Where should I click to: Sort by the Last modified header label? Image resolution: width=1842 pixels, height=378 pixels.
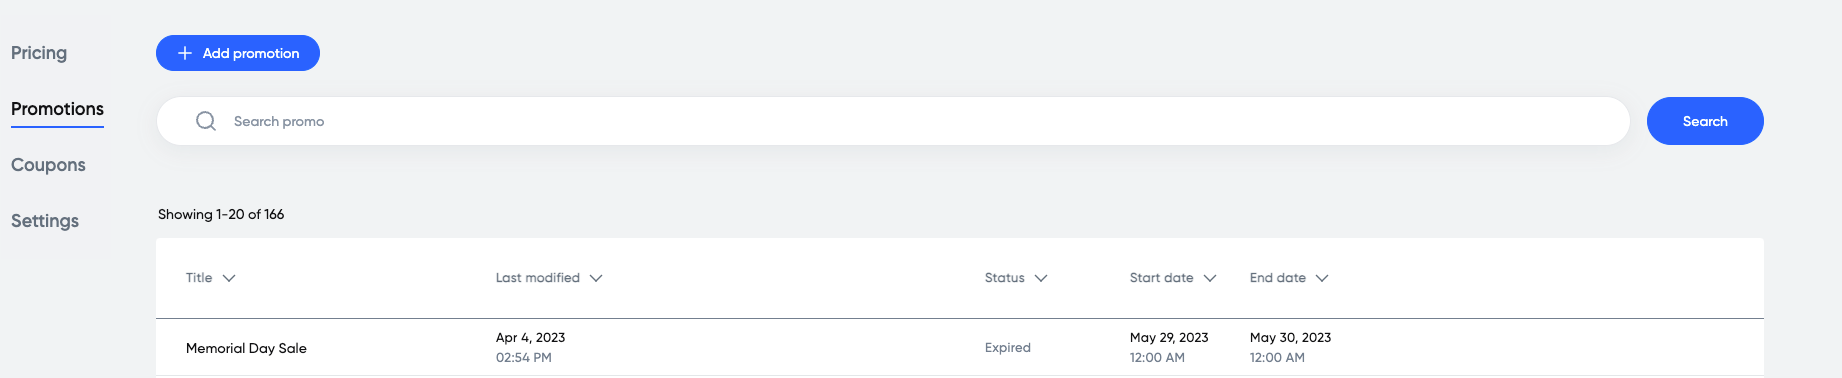click(x=538, y=278)
